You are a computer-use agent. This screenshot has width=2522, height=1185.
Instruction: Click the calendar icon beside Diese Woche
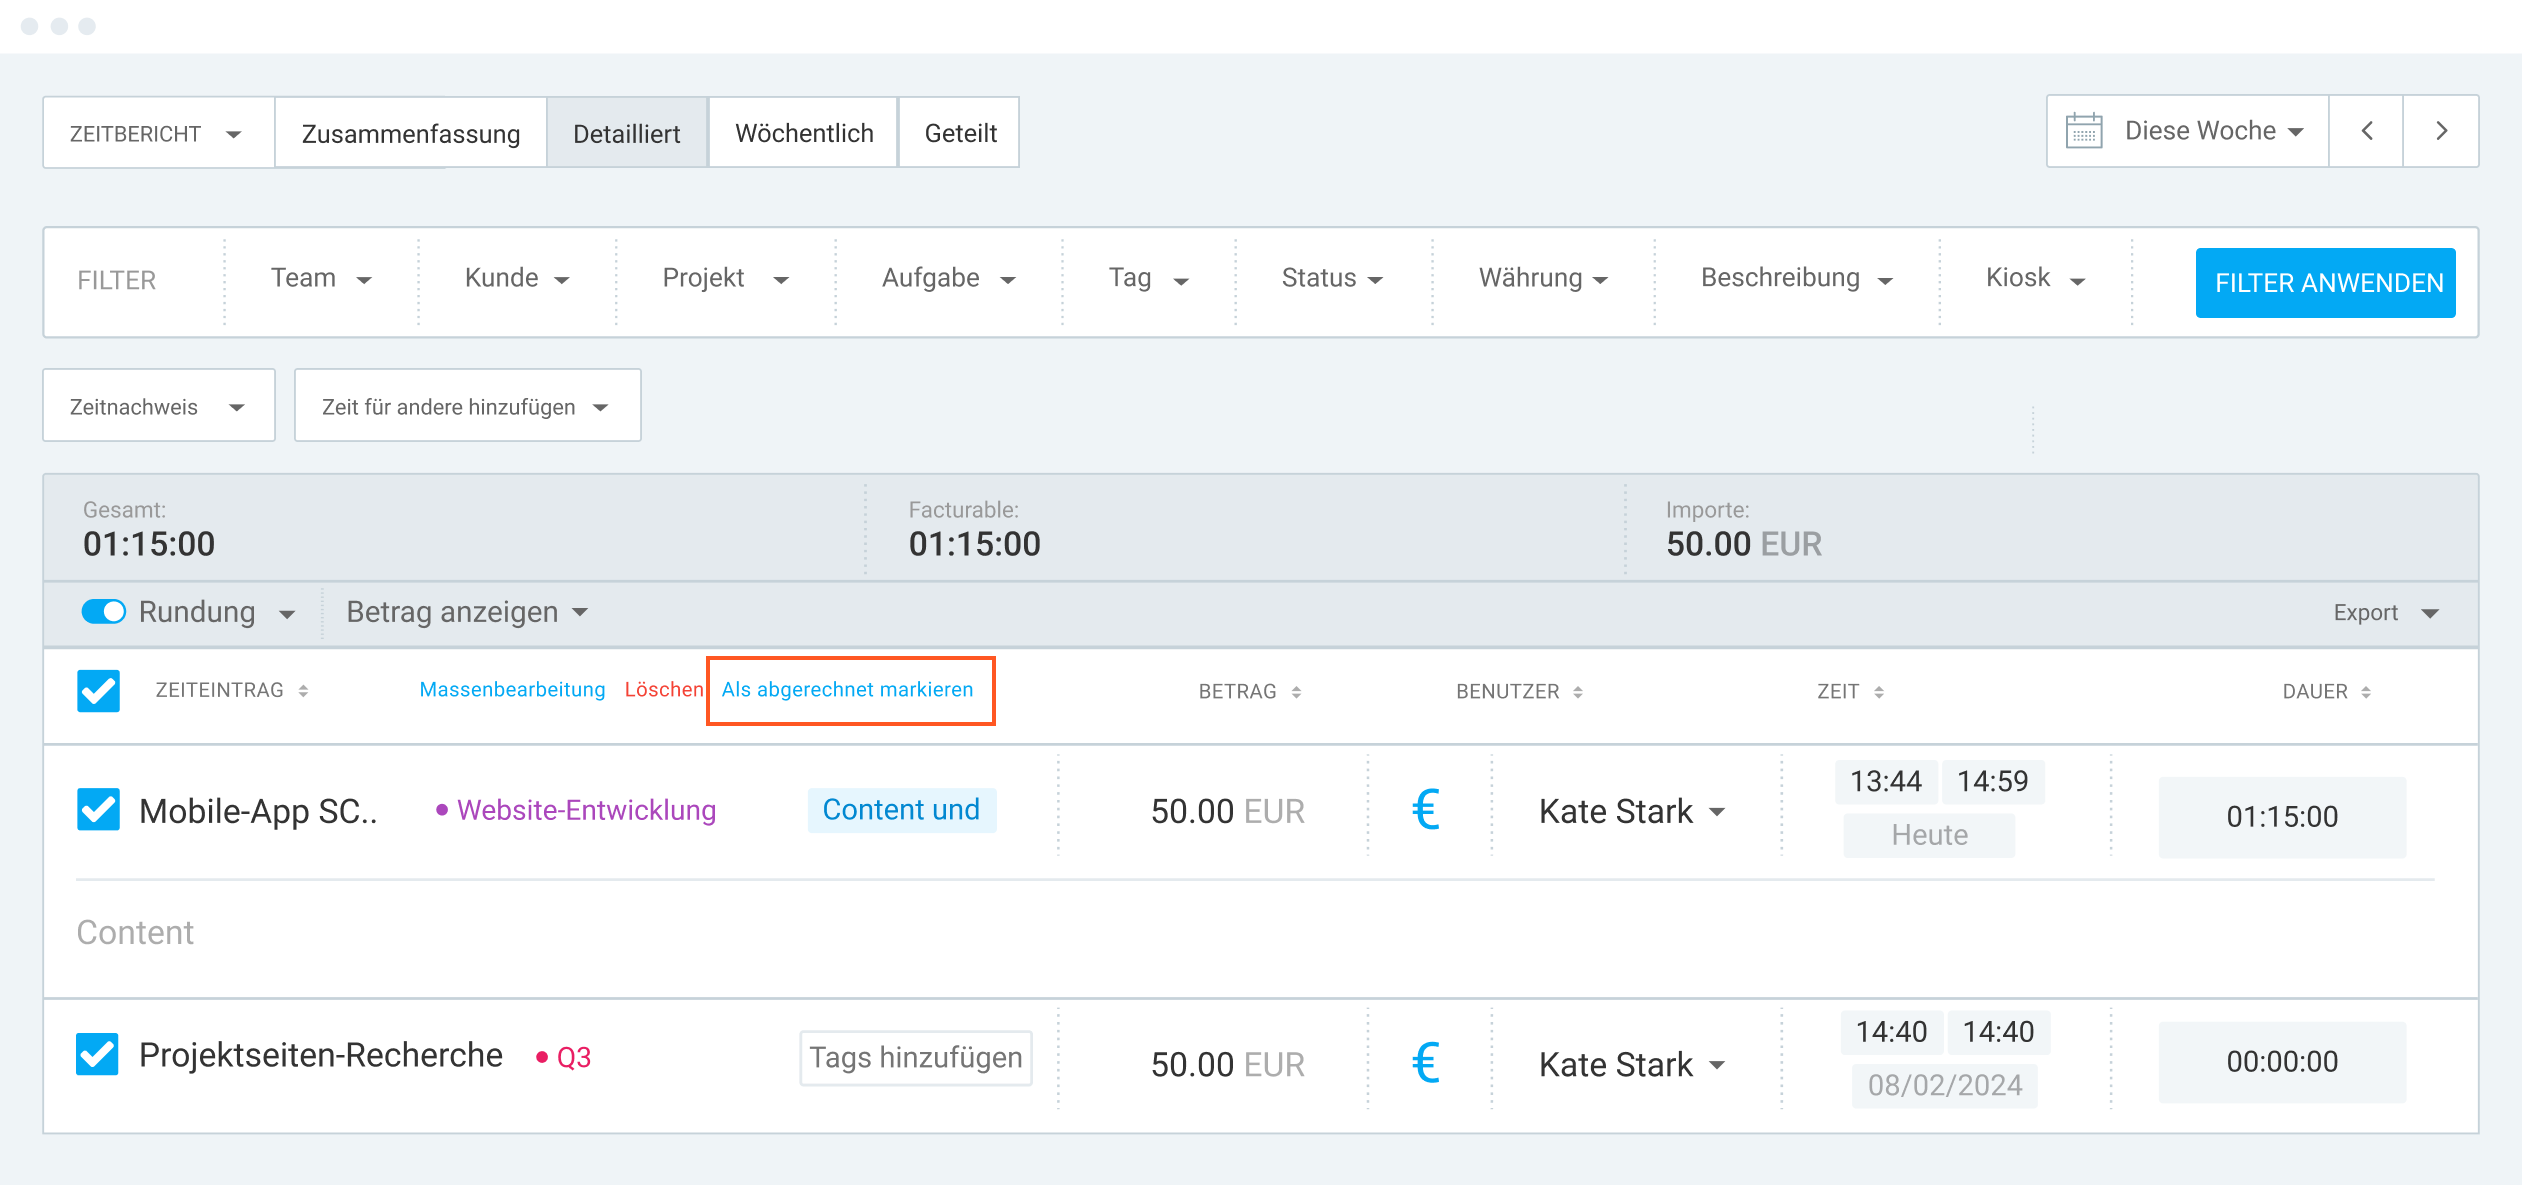point(2084,131)
